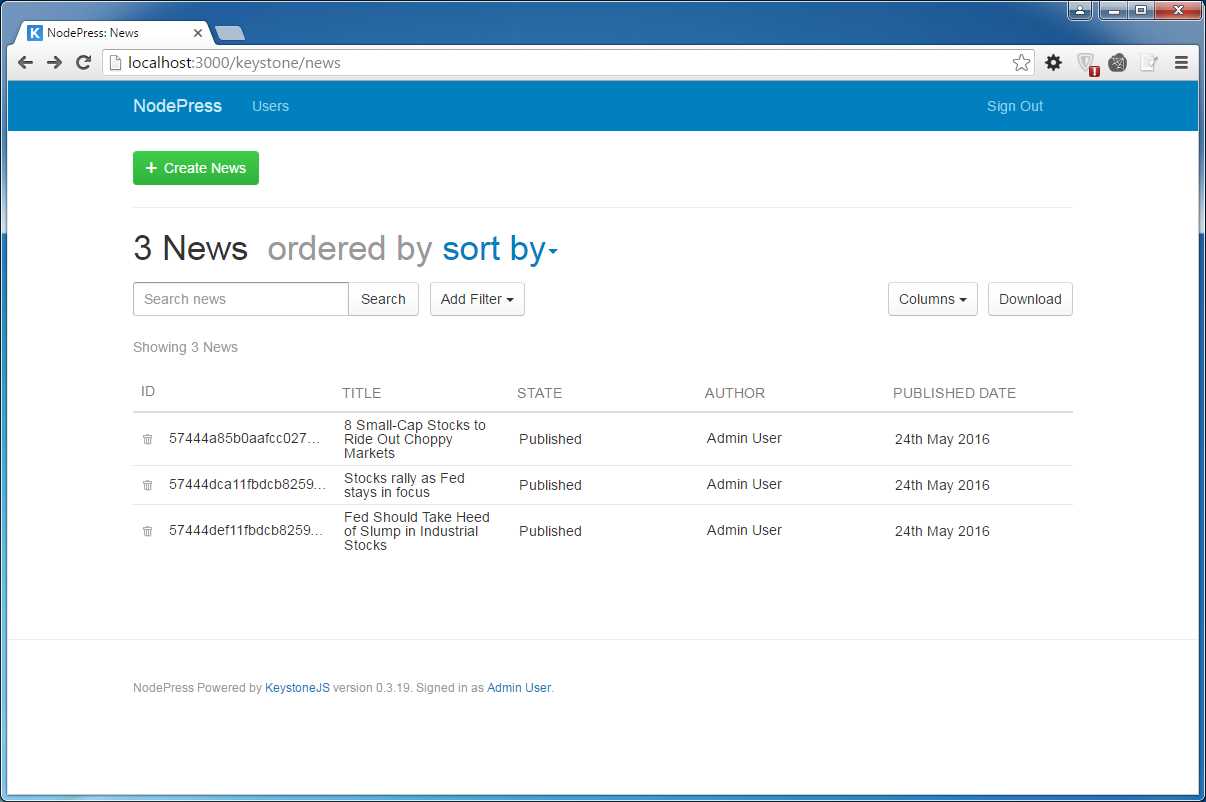Image resolution: width=1206 pixels, height=802 pixels.
Task: Click the TITLE column header
Action: [x=361, y=393]
